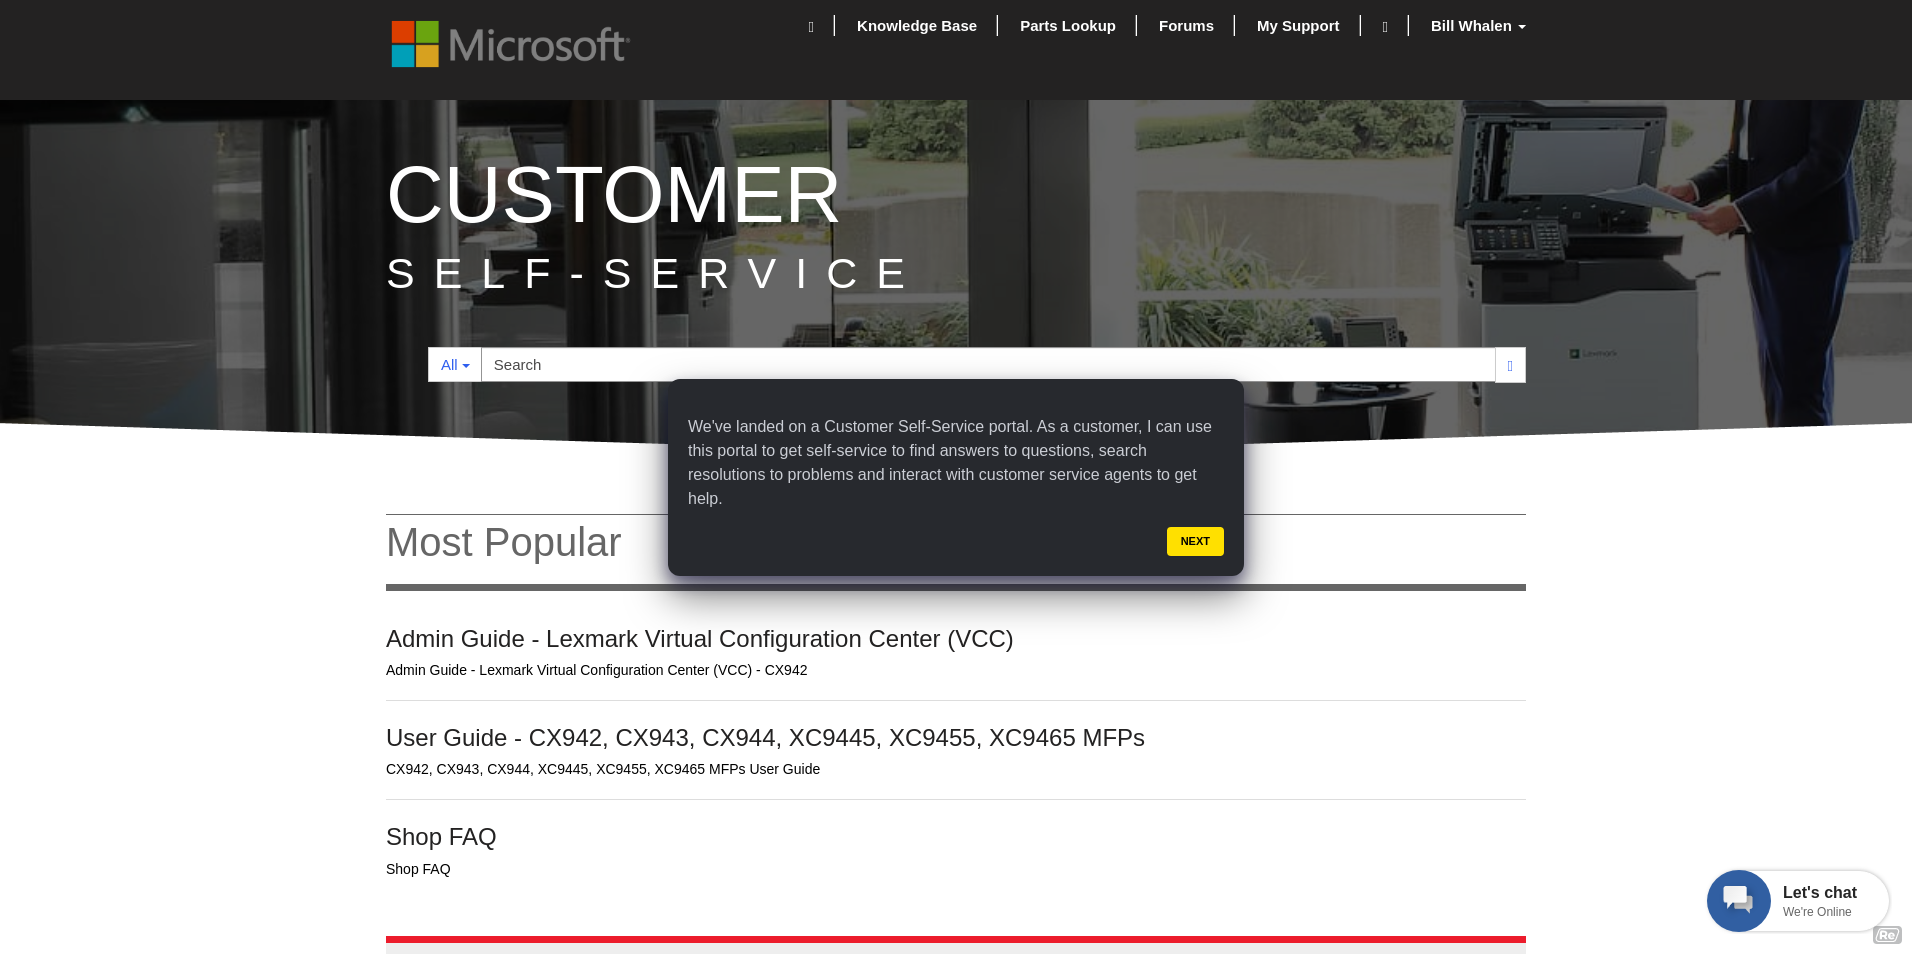Go to Parts Lookup
This screenshot has width=1912, height=954.
[1067, 26]
